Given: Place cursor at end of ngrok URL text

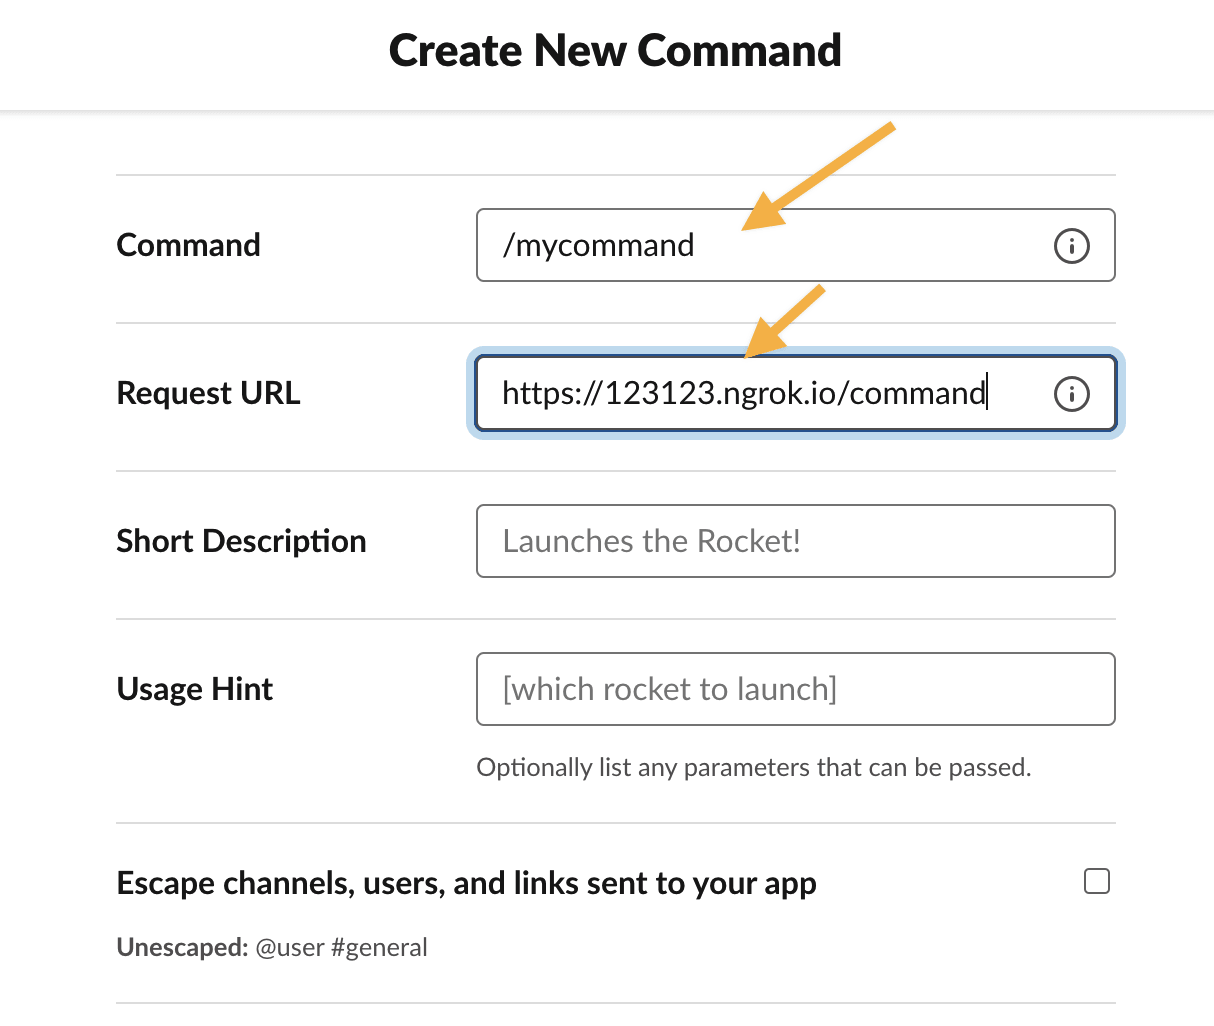Looking at the screenshot, I should pyautogui.click(x=987, y=394).
